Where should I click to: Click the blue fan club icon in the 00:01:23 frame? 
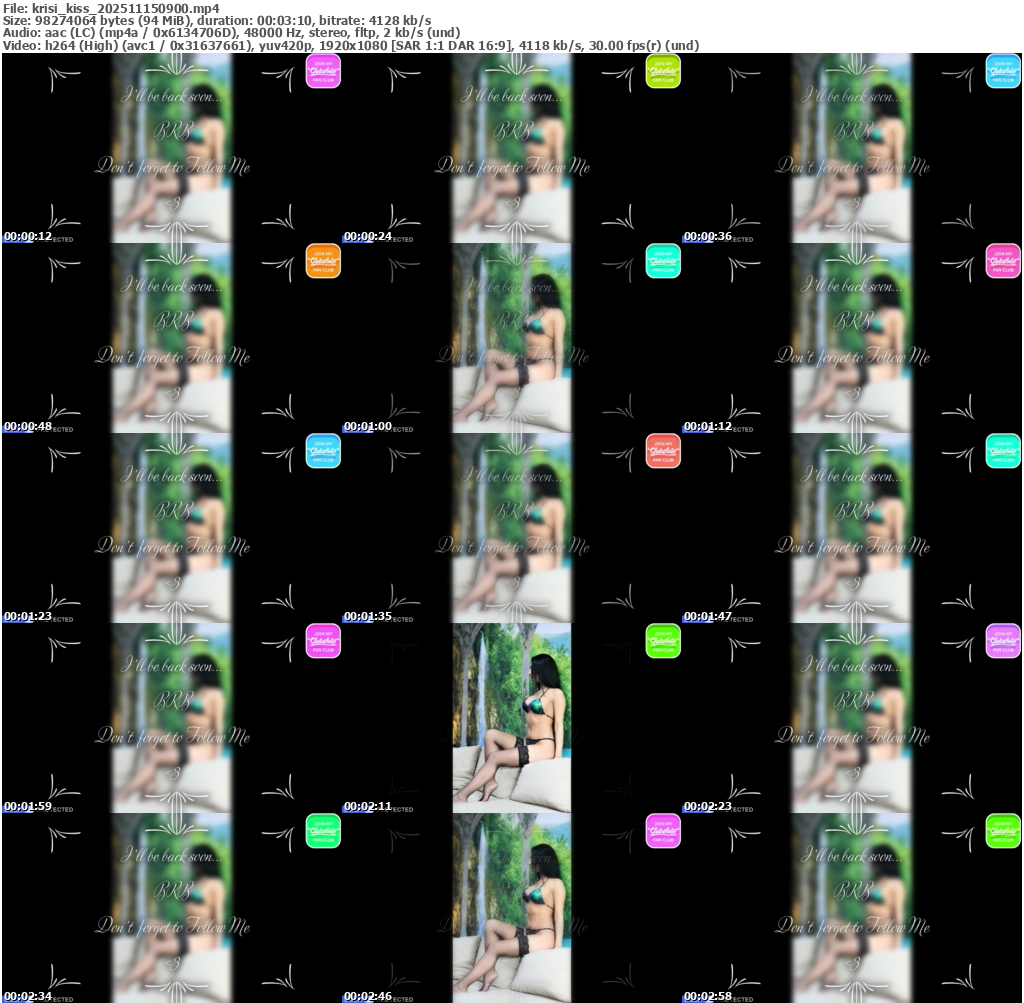click(x=323, y=451)
